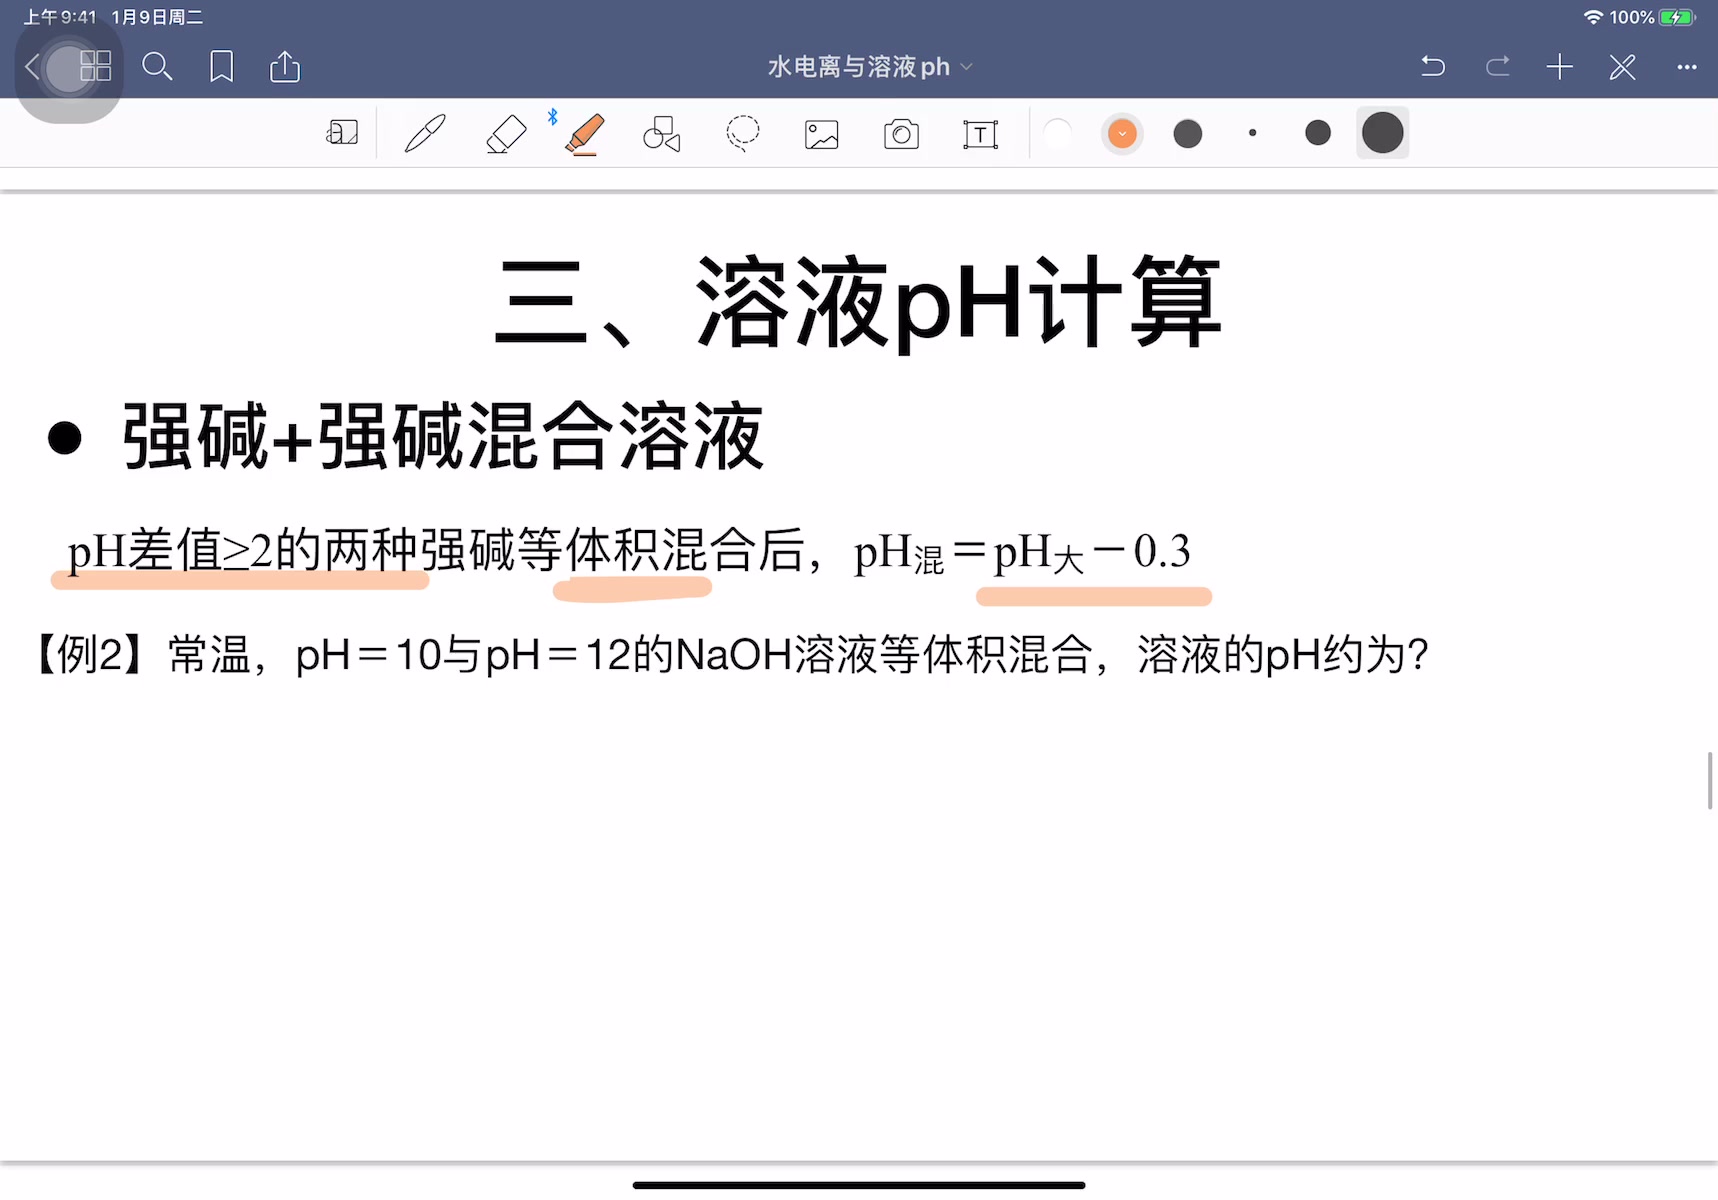This screenshot has height=1200, width=1718.
Task: Redo the last undone action
Action: pos(1497,67)
